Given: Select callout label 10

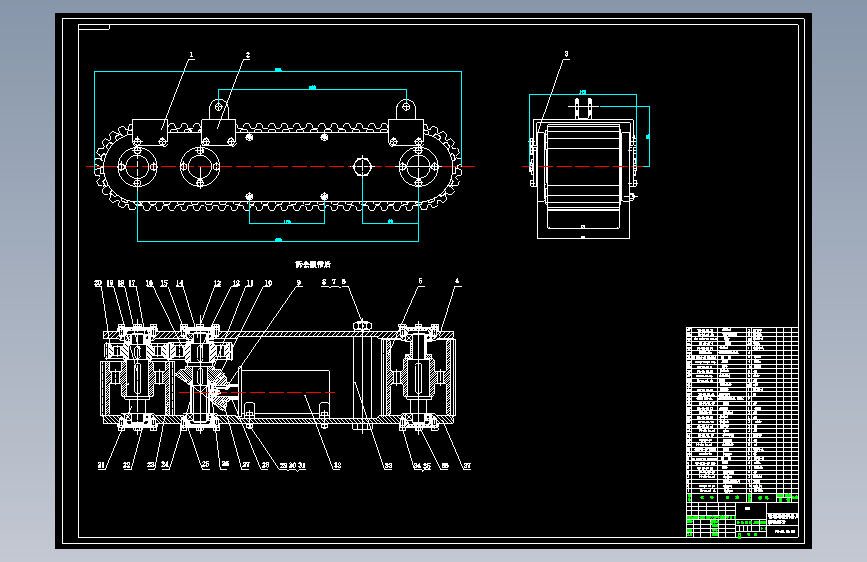Looking at the screenshot, I should tap(268, 284).
